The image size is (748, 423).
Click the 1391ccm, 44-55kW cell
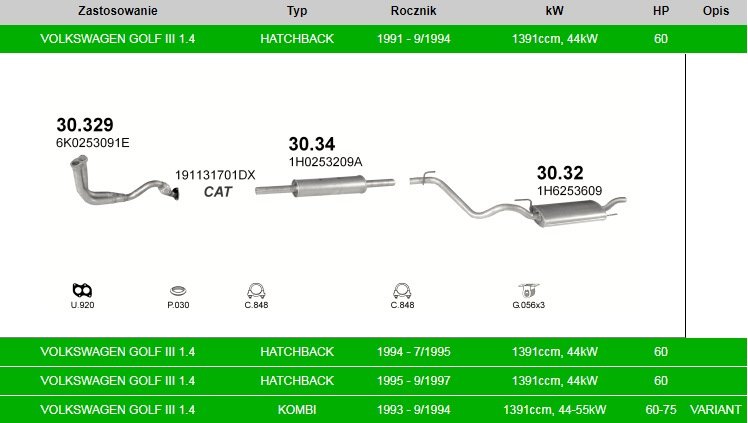[554, 410]
